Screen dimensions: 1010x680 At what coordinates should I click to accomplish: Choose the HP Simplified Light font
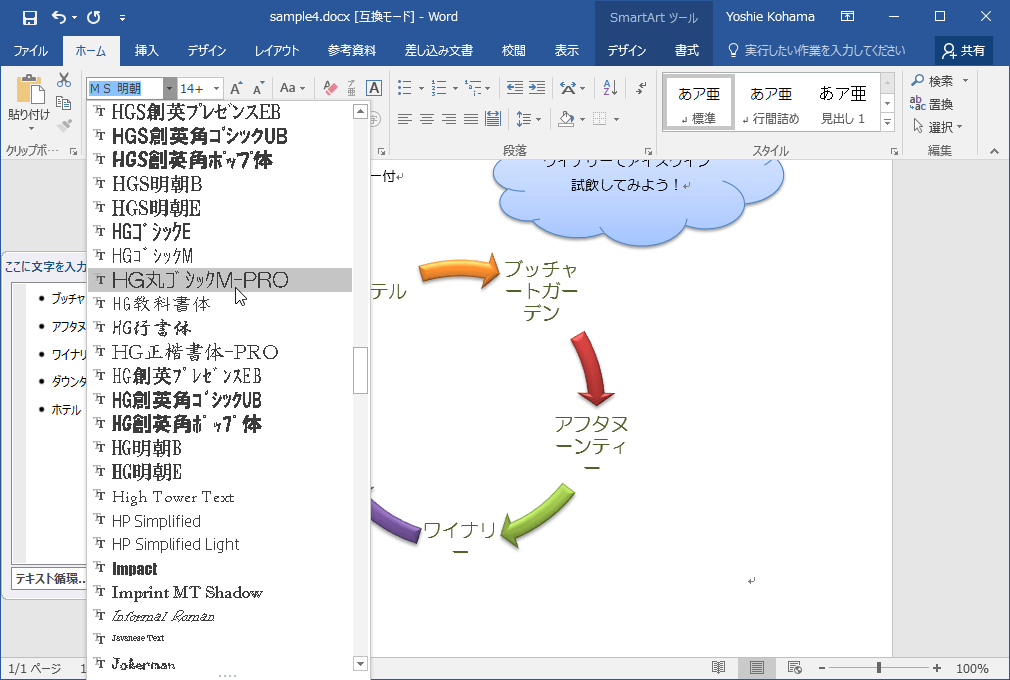[220, 545]
